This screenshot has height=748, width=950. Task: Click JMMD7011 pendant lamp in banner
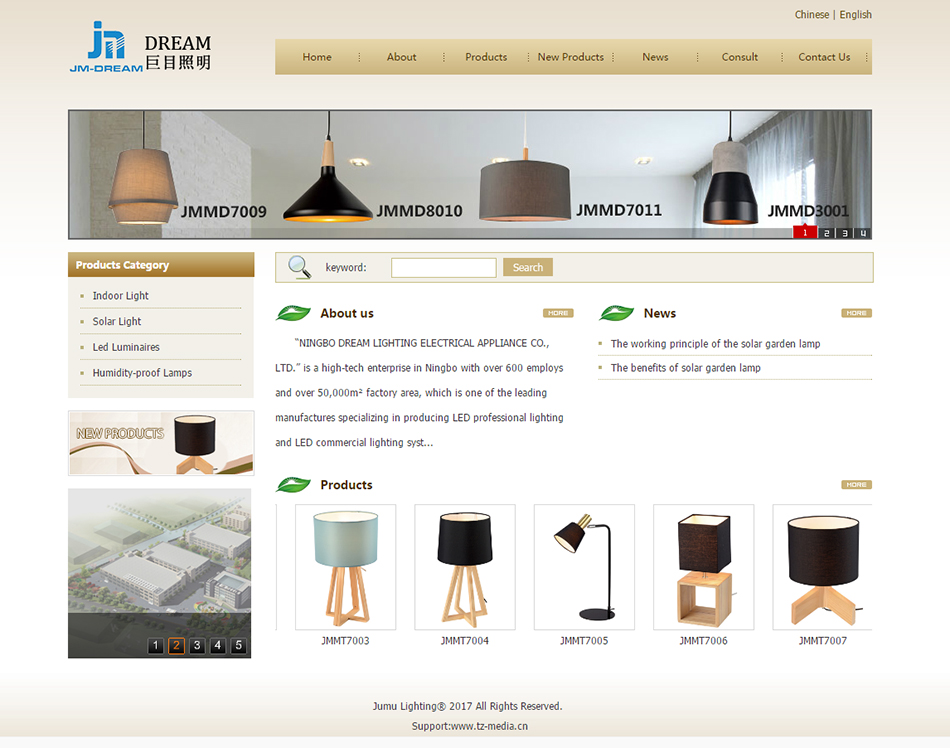point(525,189)
